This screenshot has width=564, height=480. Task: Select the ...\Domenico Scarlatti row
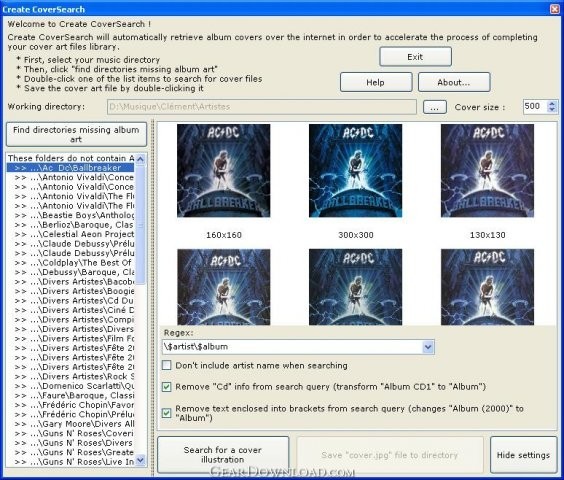click(x=71, y=386)
